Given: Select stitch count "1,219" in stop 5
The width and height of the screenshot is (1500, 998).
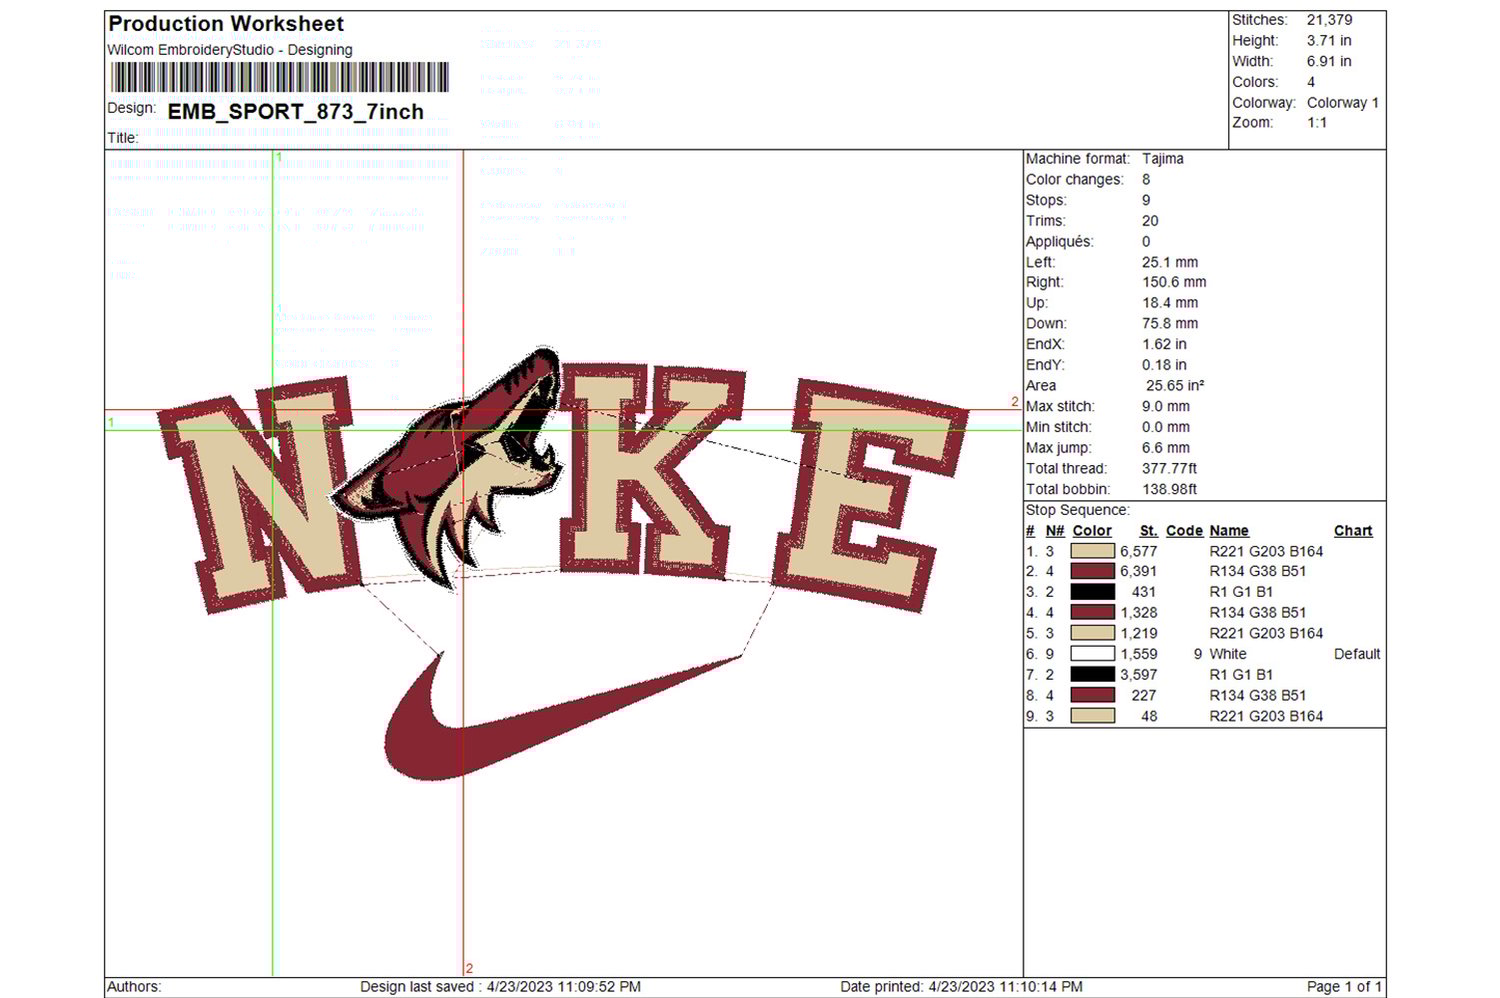Looking at the screenshot, I should [1139, 633].
